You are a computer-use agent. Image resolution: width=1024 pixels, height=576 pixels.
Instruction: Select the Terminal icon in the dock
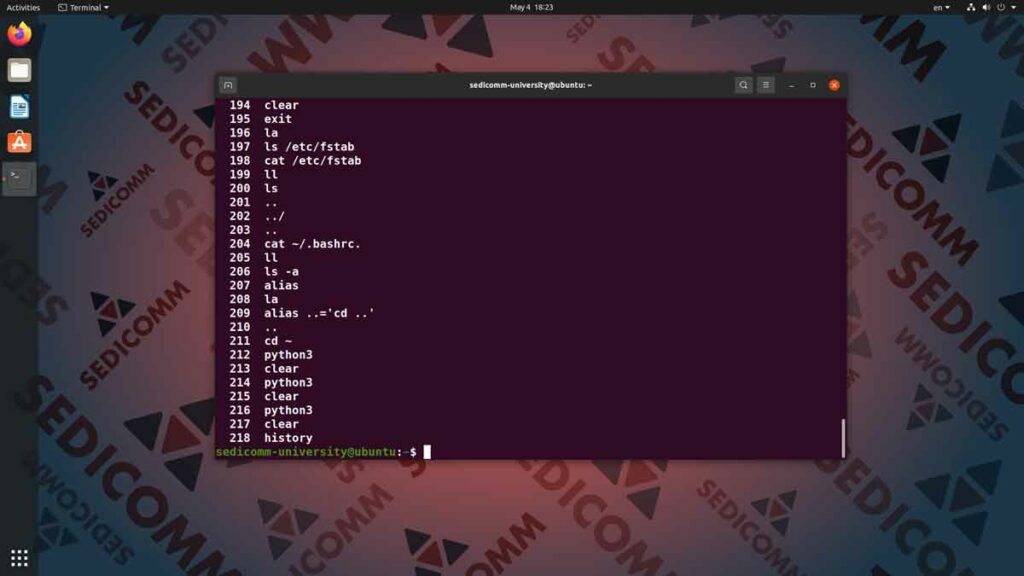[19, 178]
